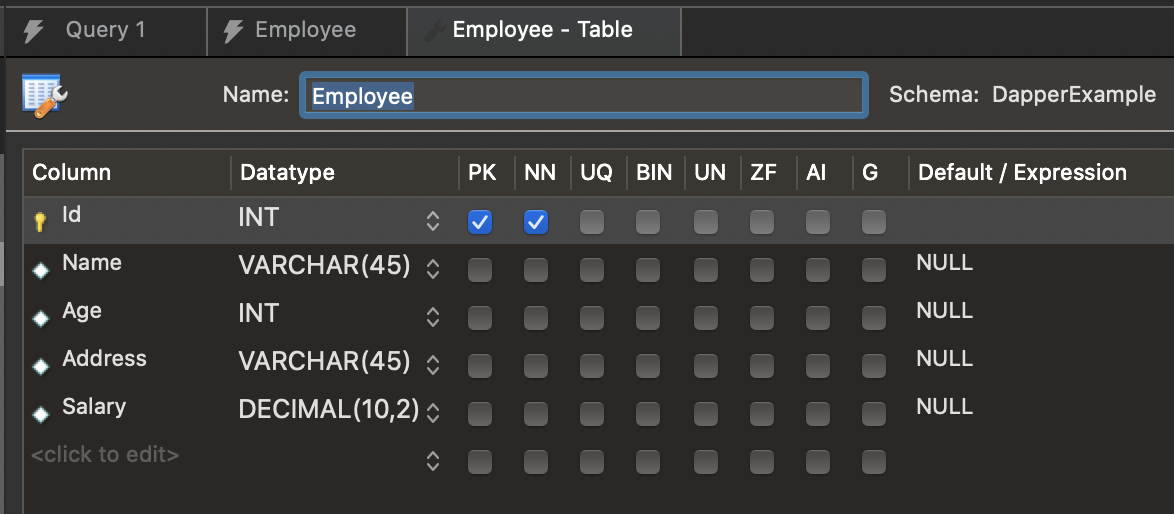Click the primary key icon for Id
This screenshot has height=514, width=1174.
click(x=41, y=222)
